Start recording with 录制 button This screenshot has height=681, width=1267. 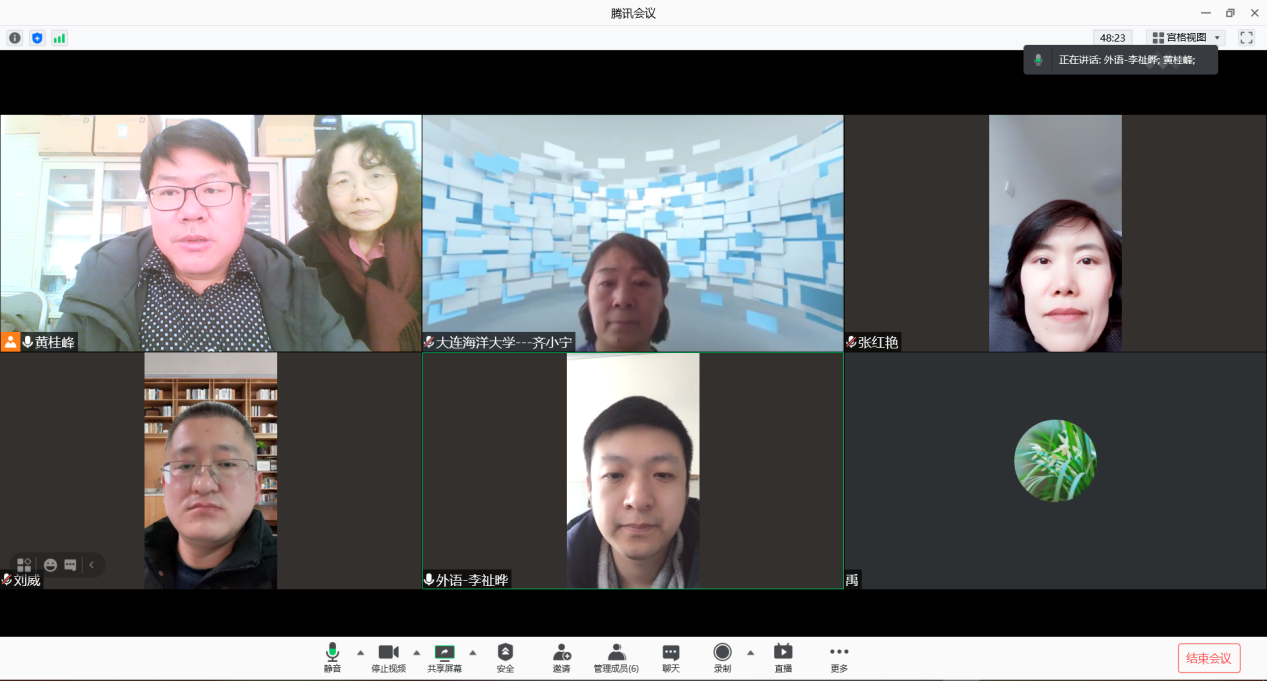722,657
